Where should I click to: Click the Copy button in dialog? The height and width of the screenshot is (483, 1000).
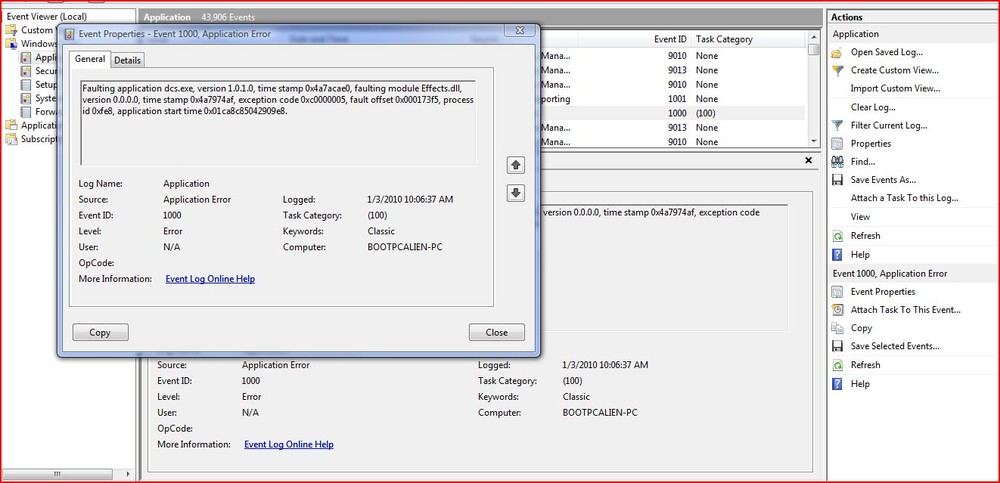100,332
